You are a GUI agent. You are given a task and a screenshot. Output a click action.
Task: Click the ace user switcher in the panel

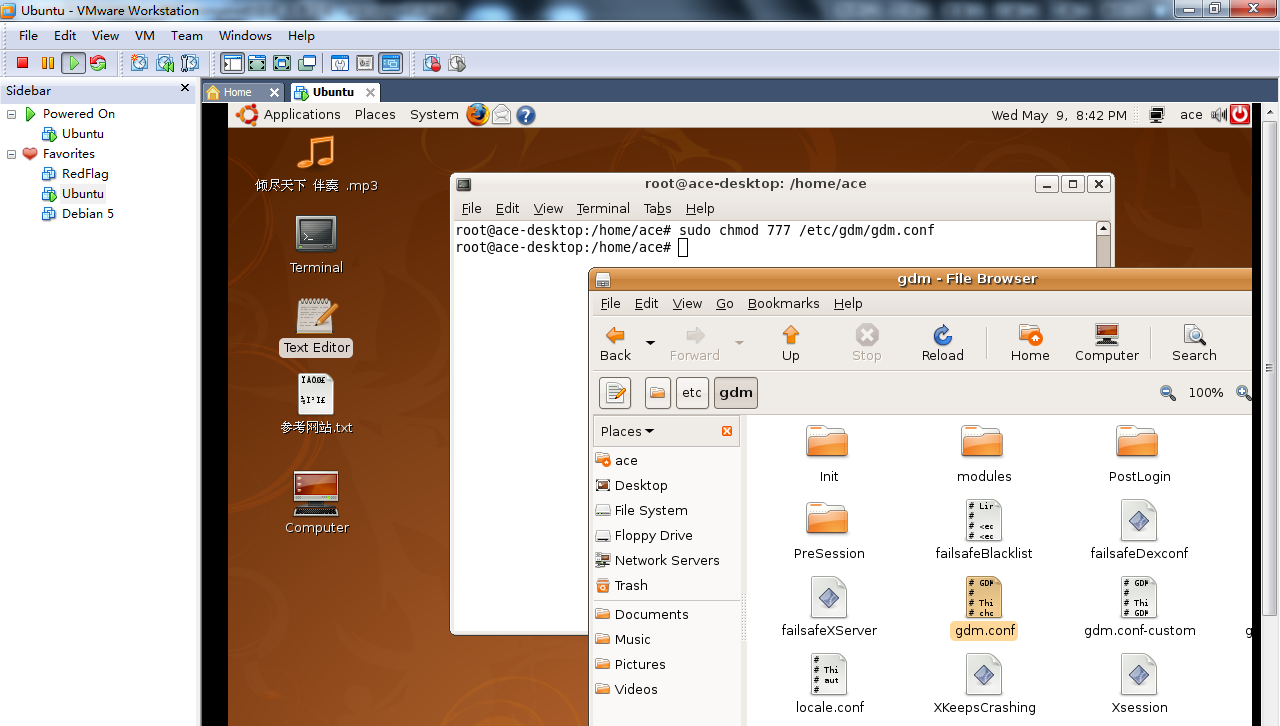click(x=1191, y=114)
